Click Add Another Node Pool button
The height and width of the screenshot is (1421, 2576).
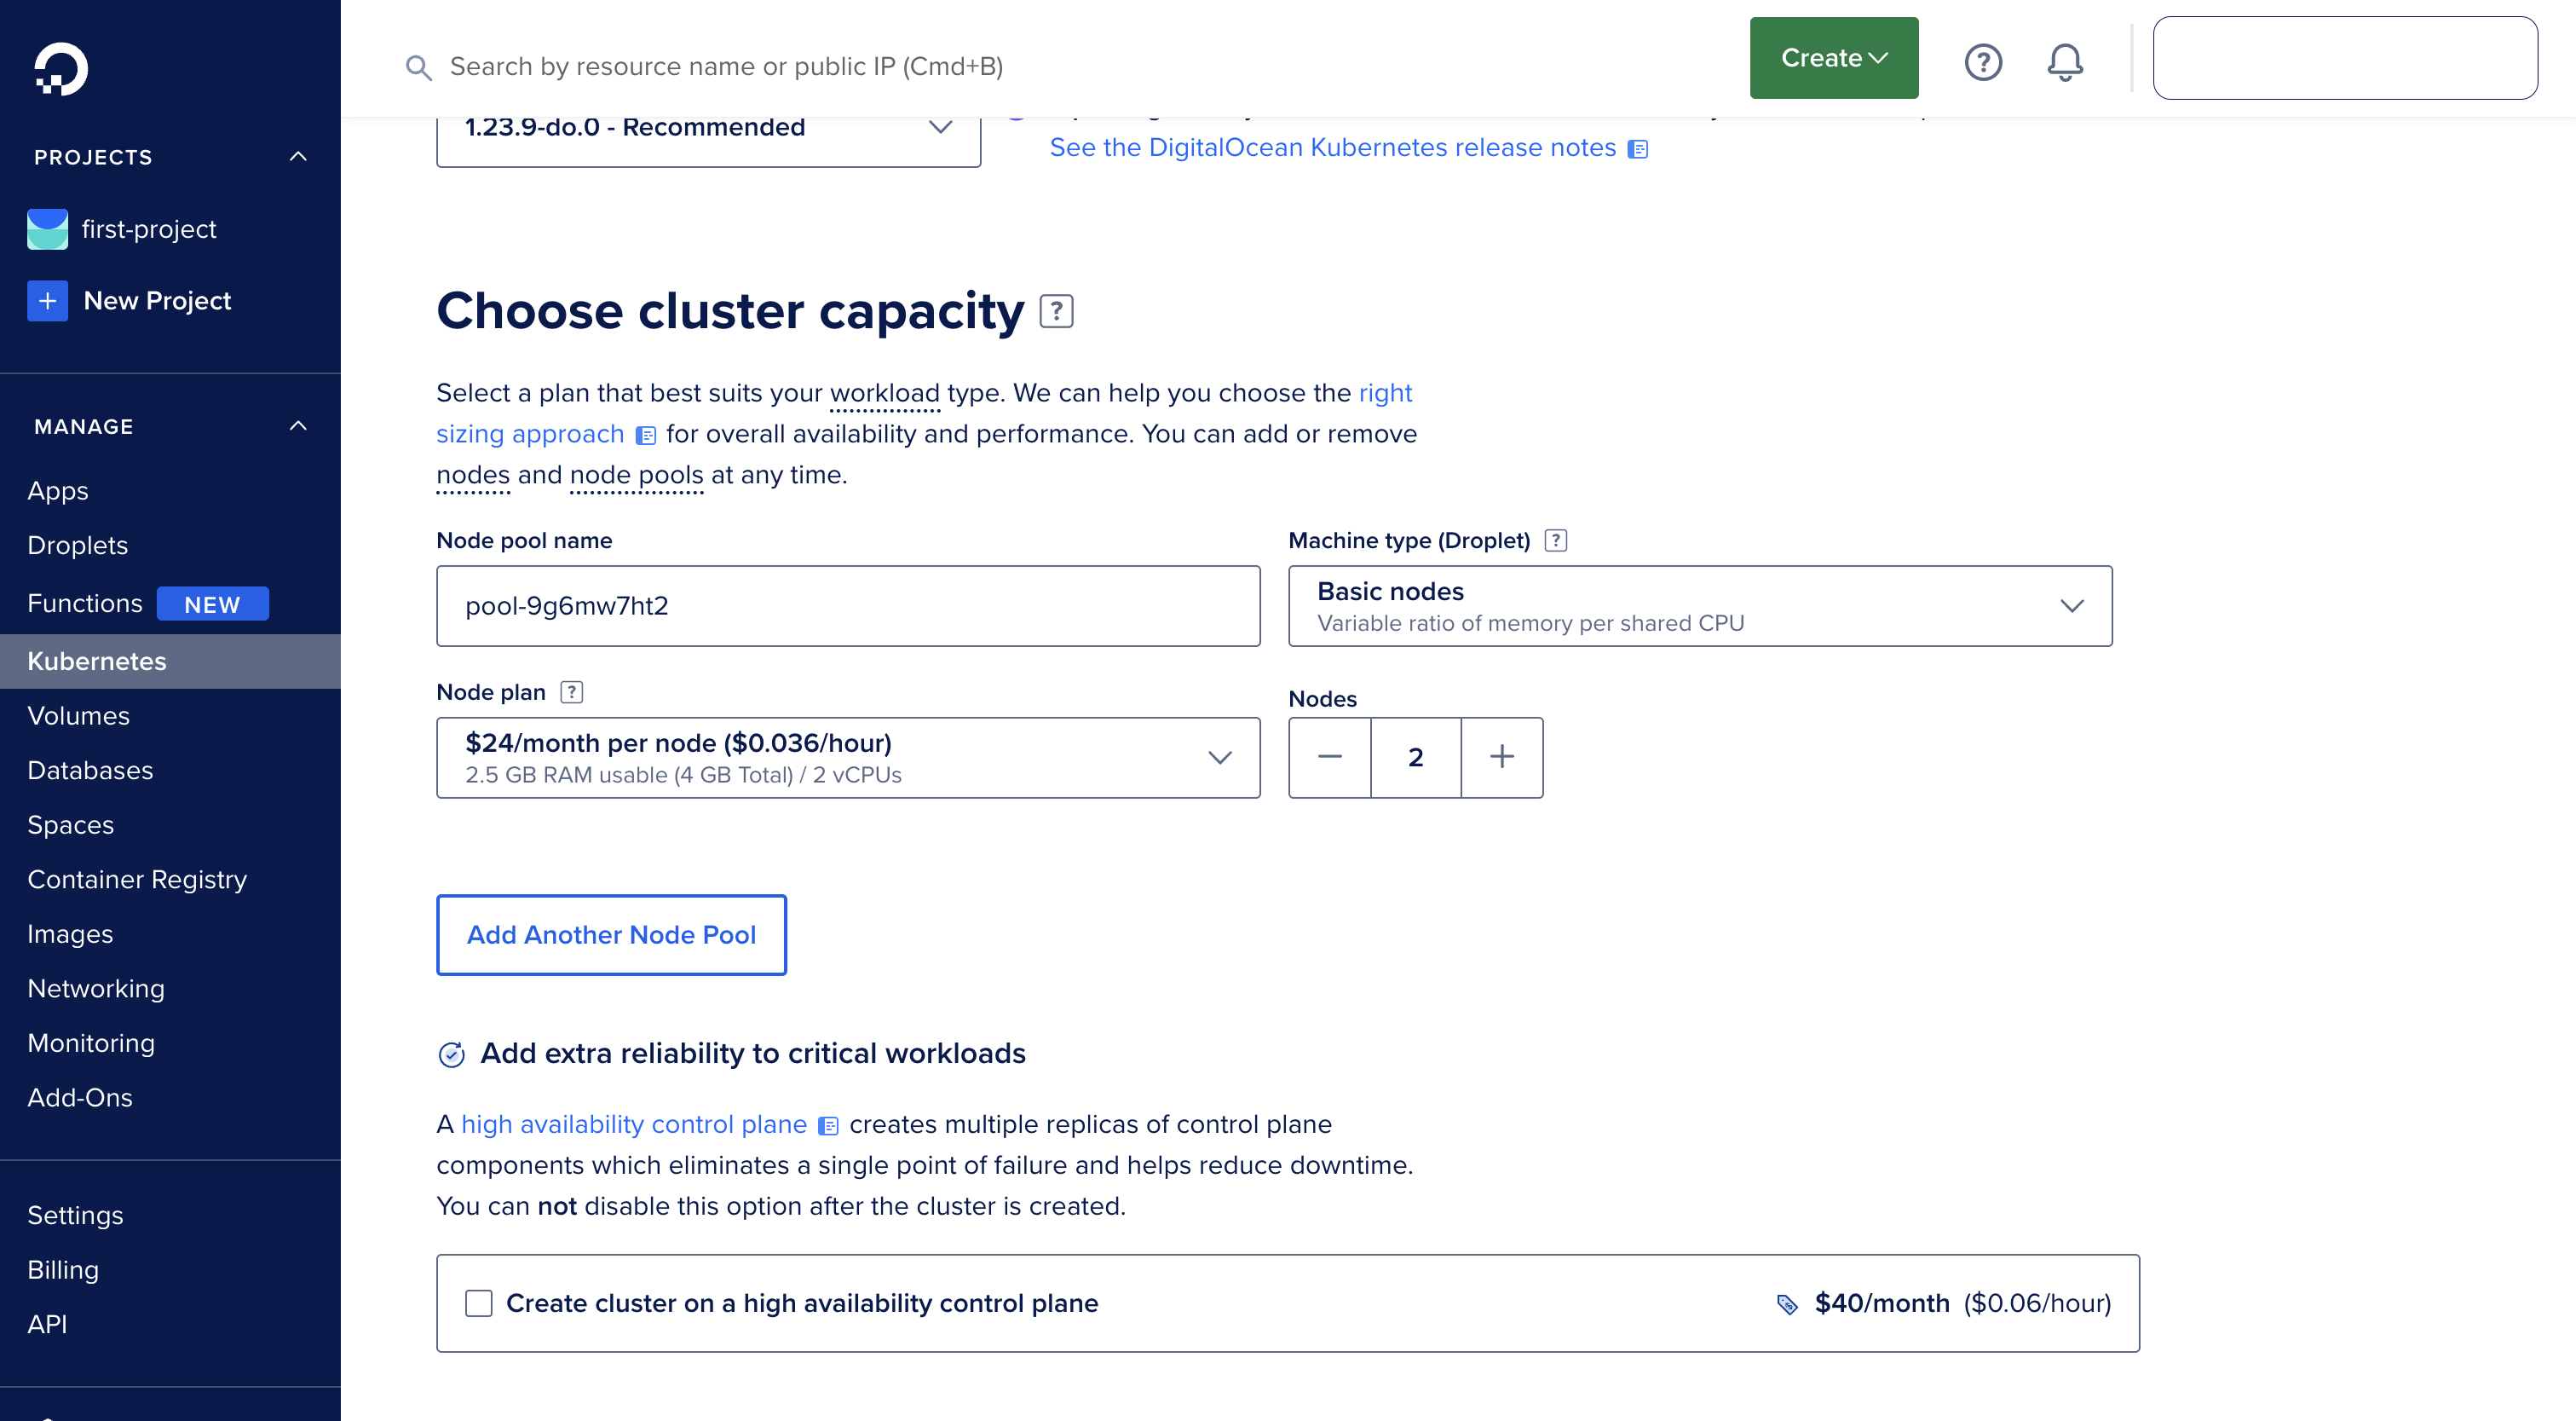click(x=611, y=935)
